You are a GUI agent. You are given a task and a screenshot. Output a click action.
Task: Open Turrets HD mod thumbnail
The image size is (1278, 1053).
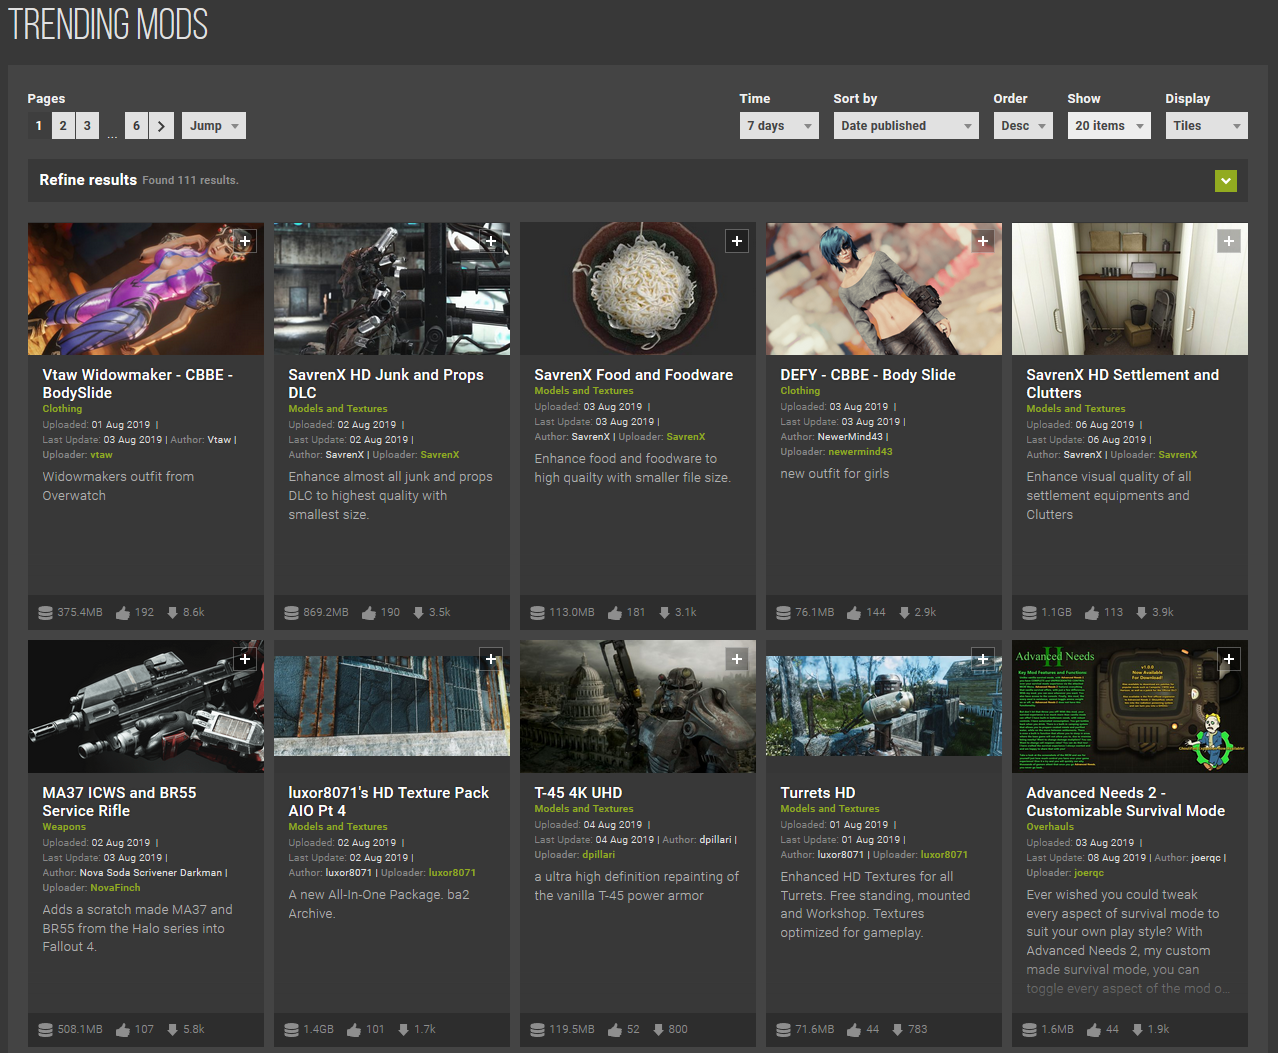(x=884, y=706)
